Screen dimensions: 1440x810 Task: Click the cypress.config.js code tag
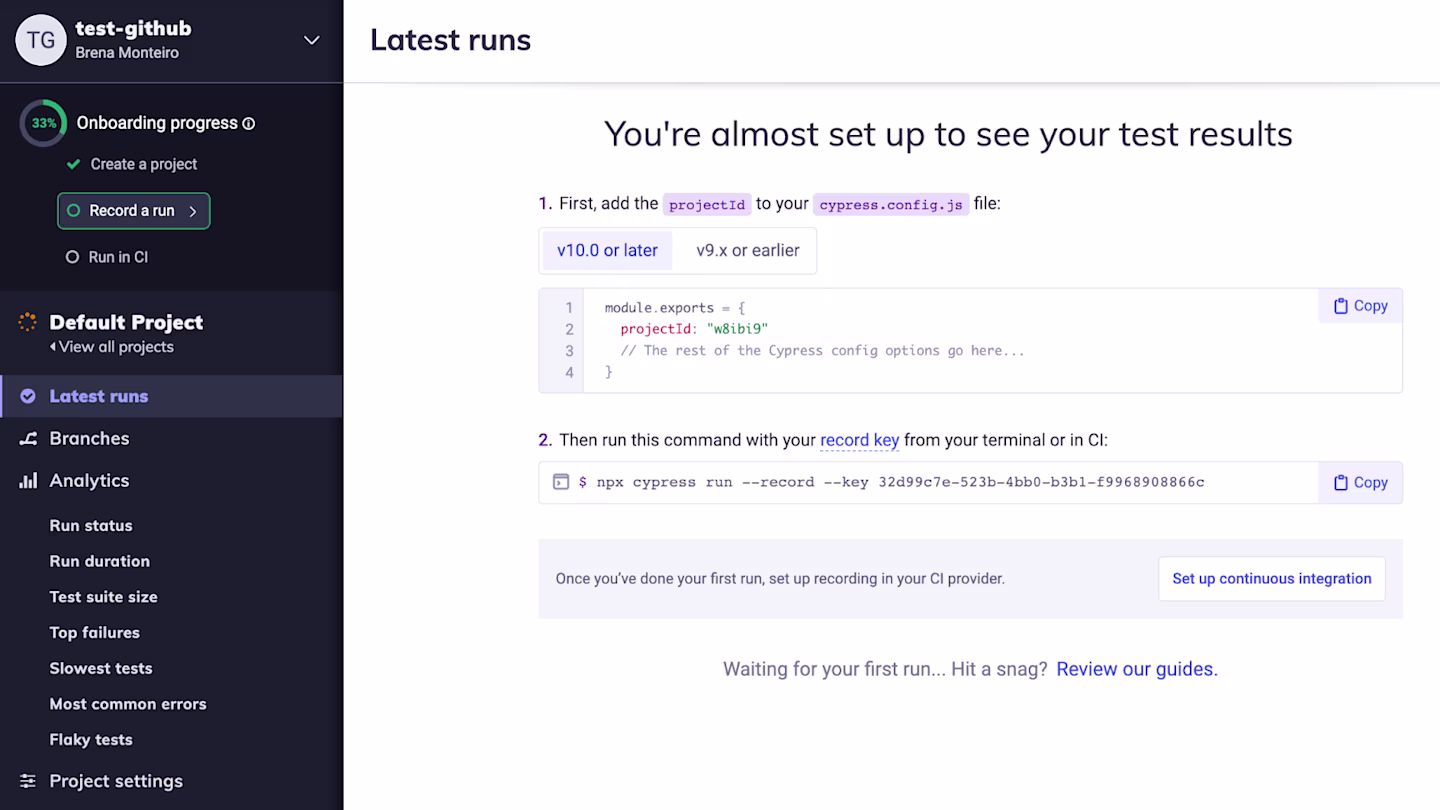pos(891,204)
